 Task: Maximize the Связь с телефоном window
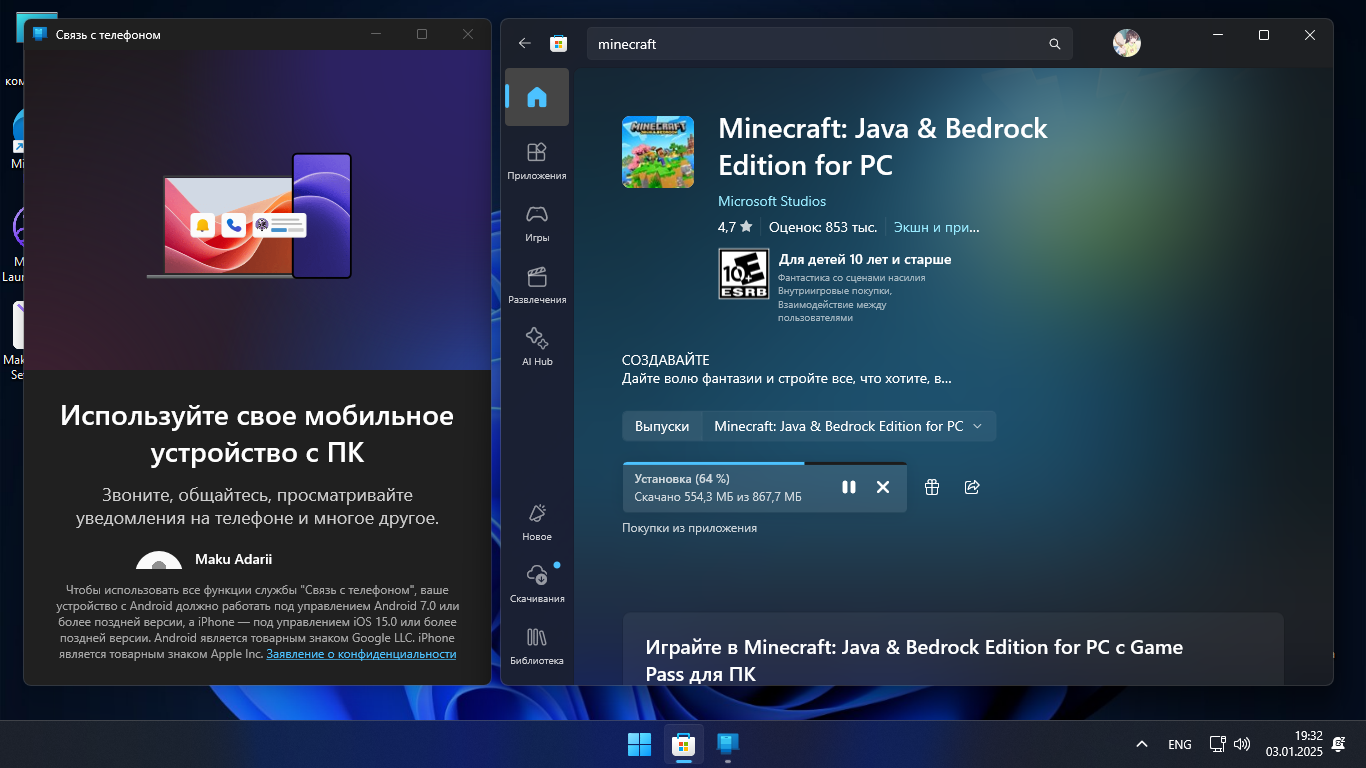click(x=422, y=34)
